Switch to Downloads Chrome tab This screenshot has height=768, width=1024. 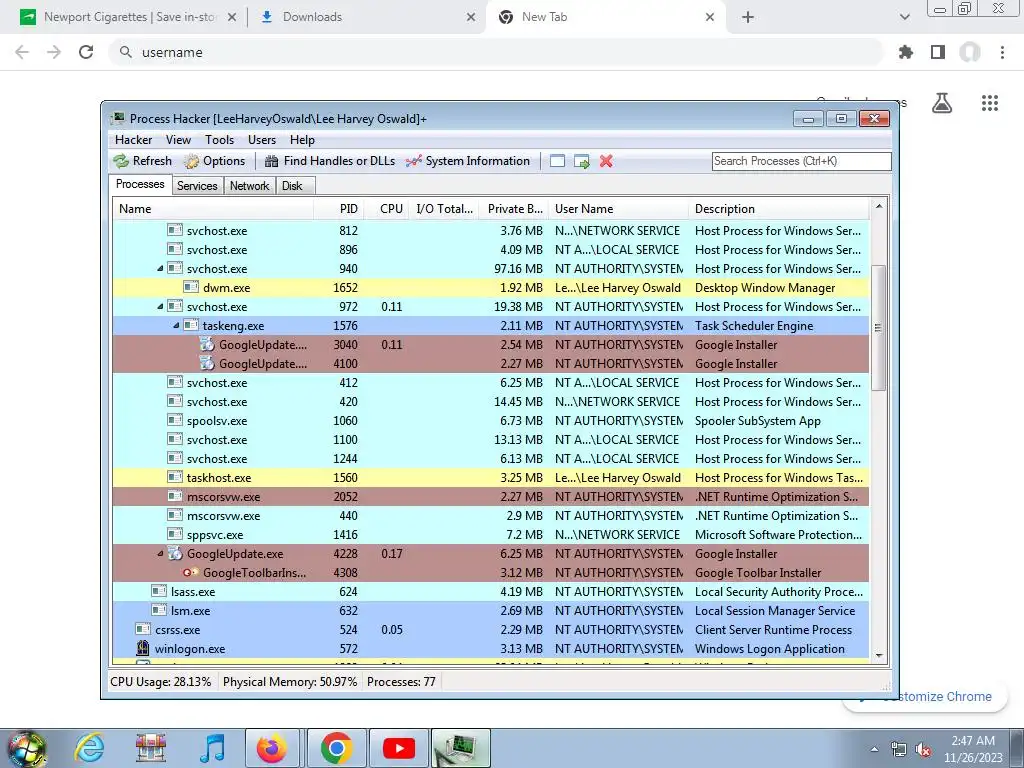pyautogui.click(x=366, y=17)
